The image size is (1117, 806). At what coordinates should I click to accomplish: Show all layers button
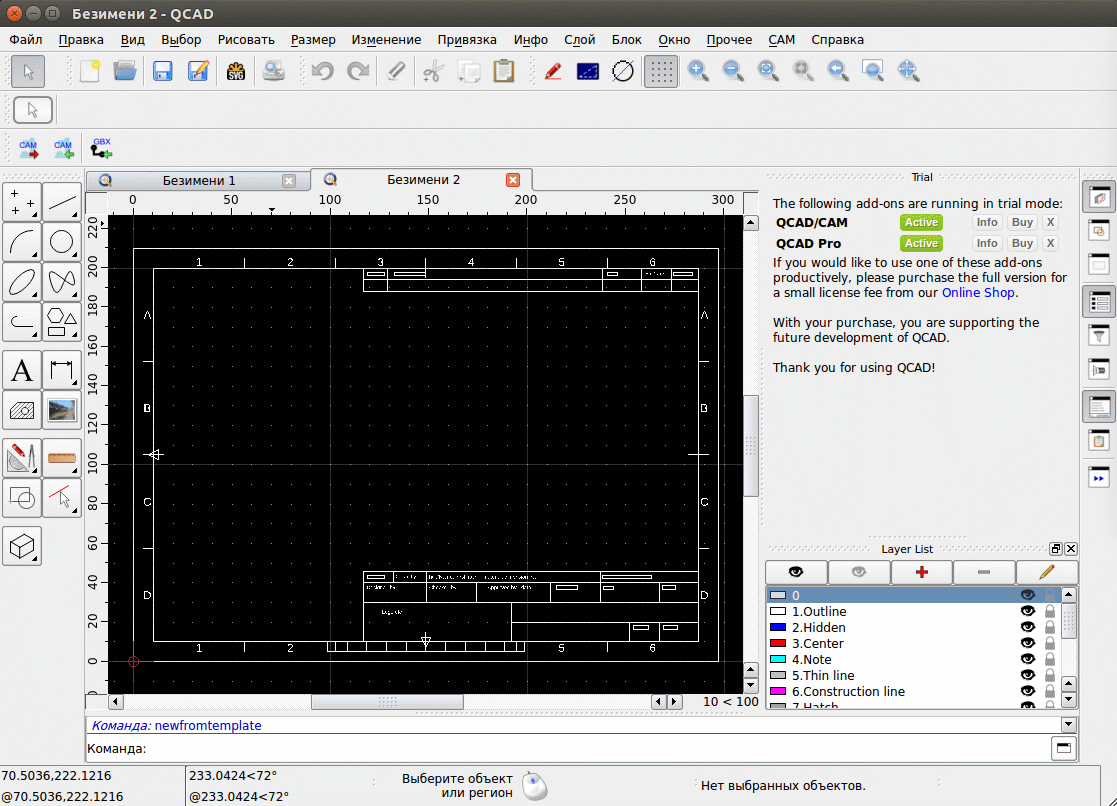(x=796, y=572)
